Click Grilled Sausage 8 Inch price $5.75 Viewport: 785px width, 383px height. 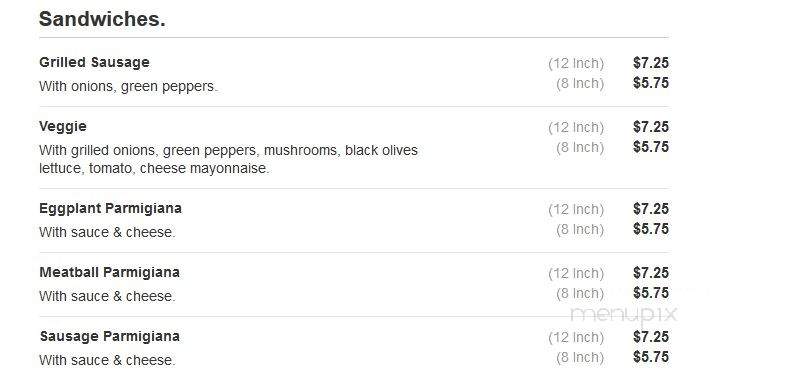point(651,83)
